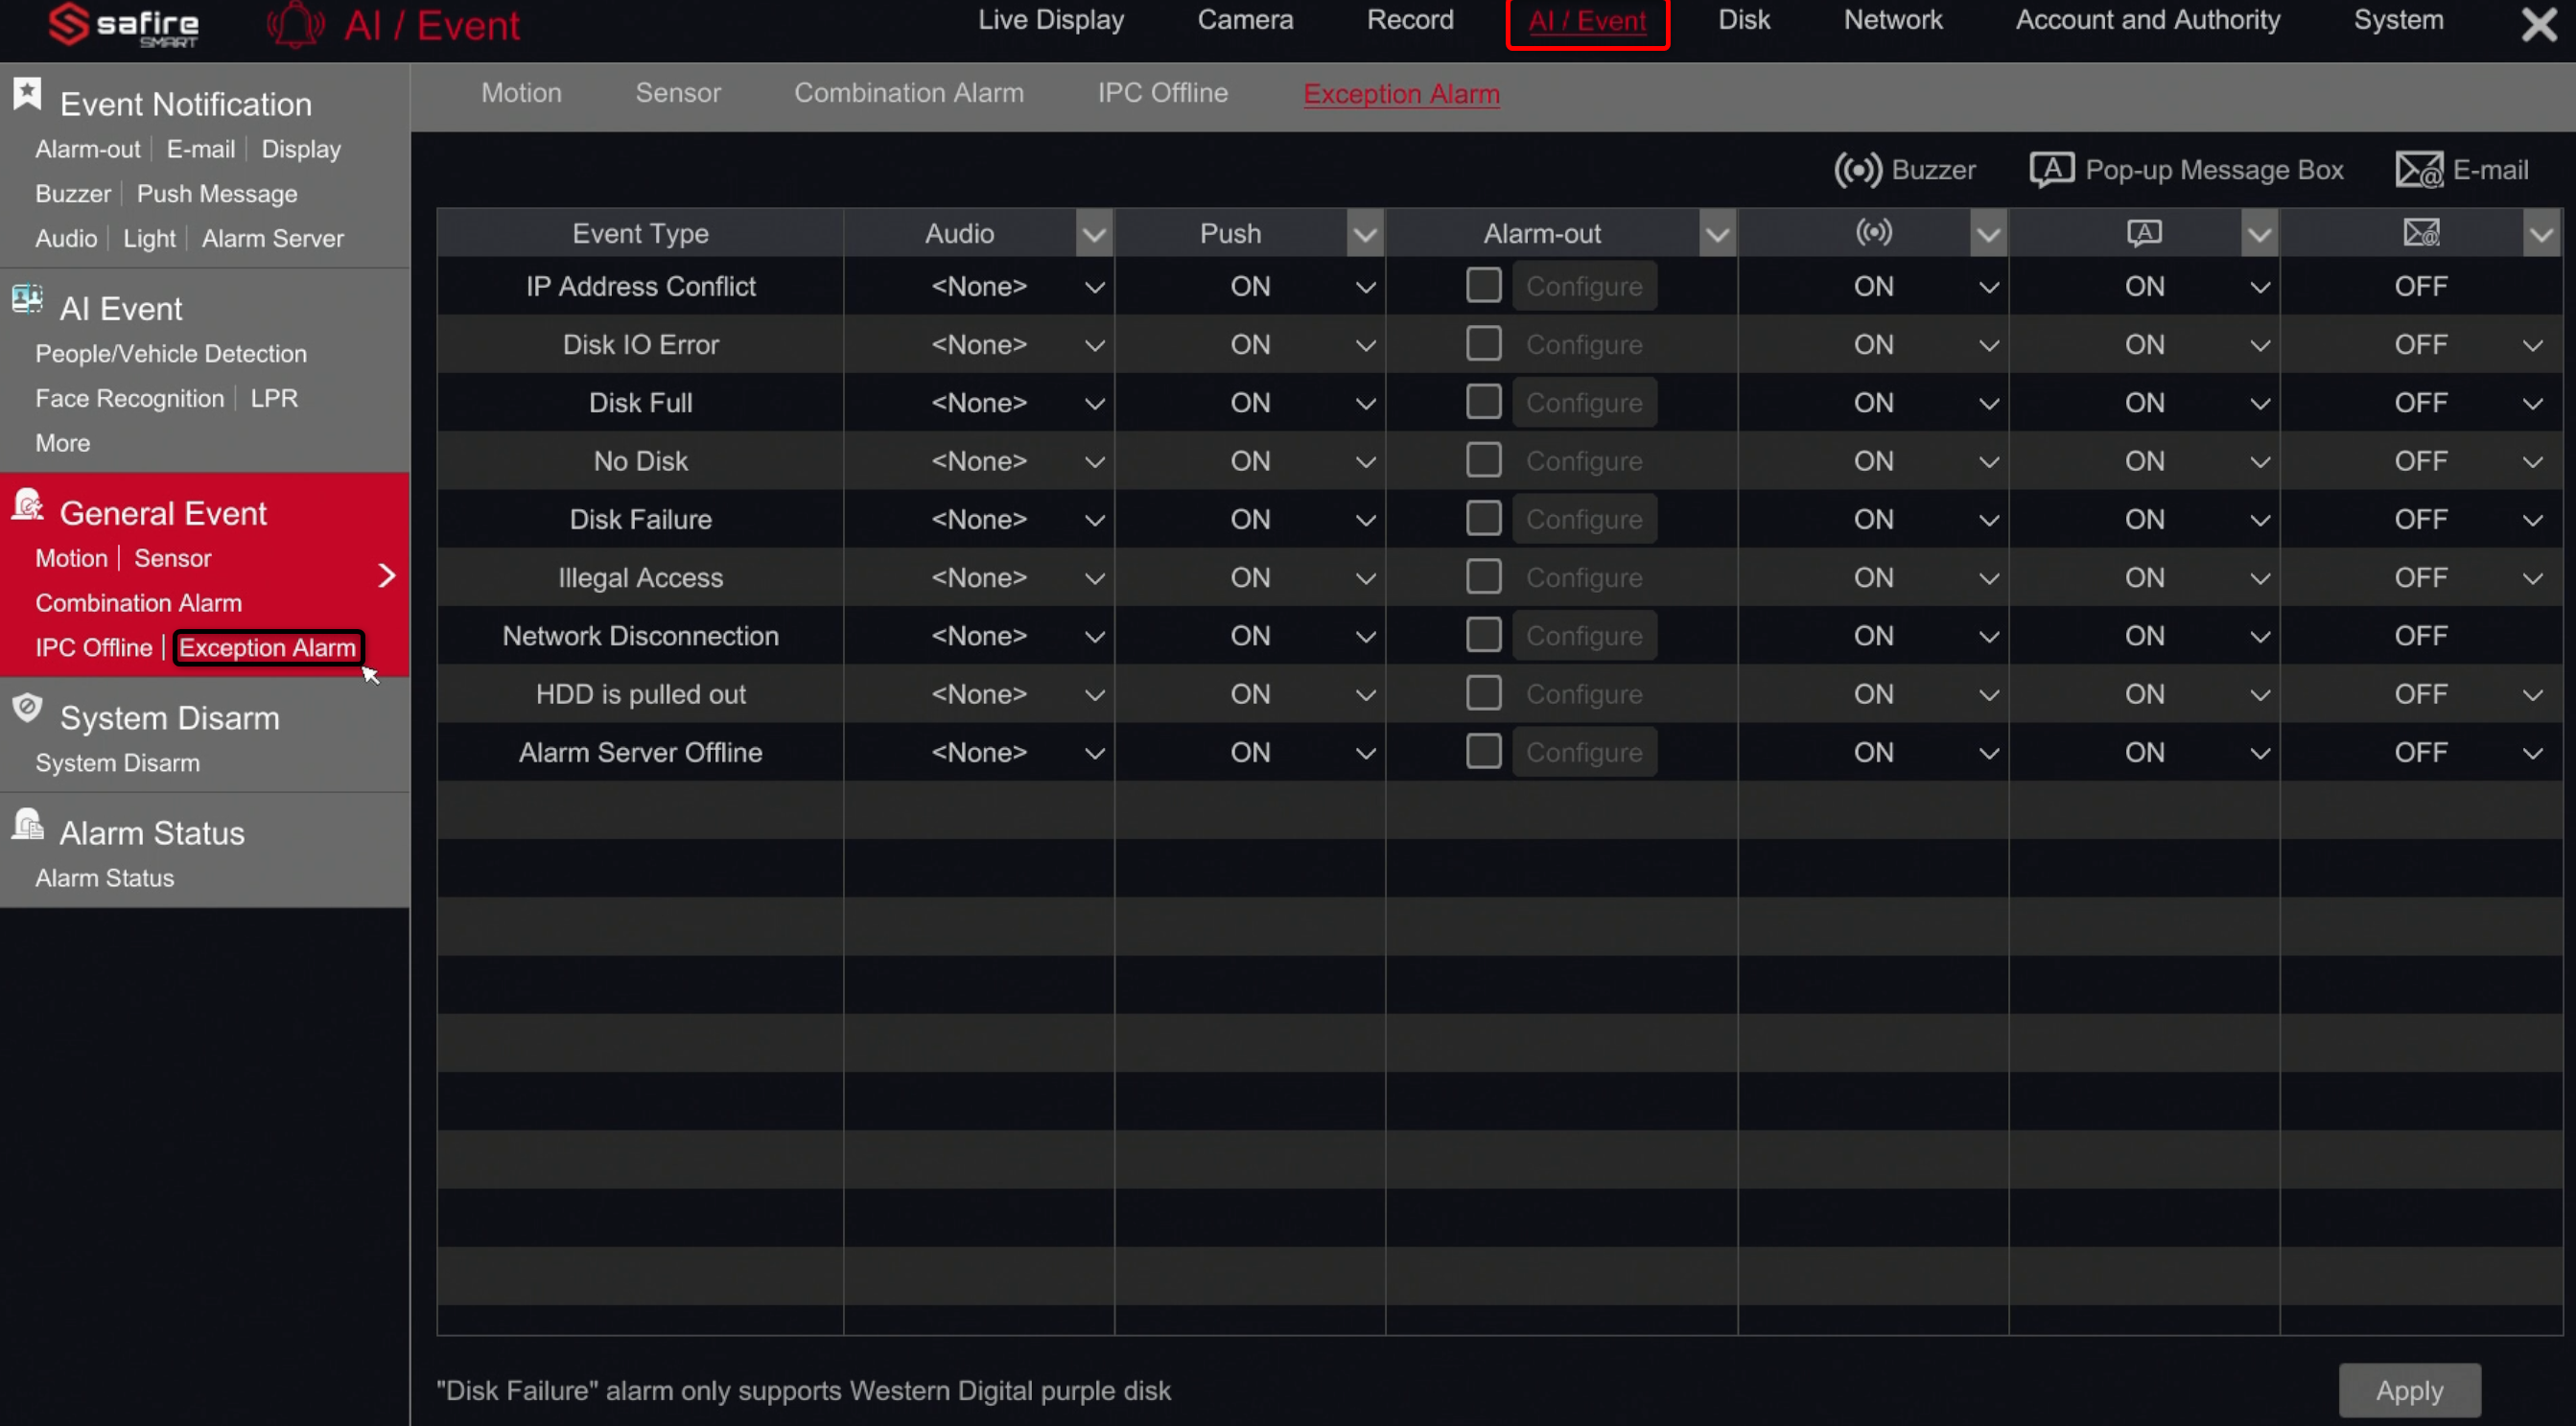
Task: Open Network in top menu
Action: 1893,20
